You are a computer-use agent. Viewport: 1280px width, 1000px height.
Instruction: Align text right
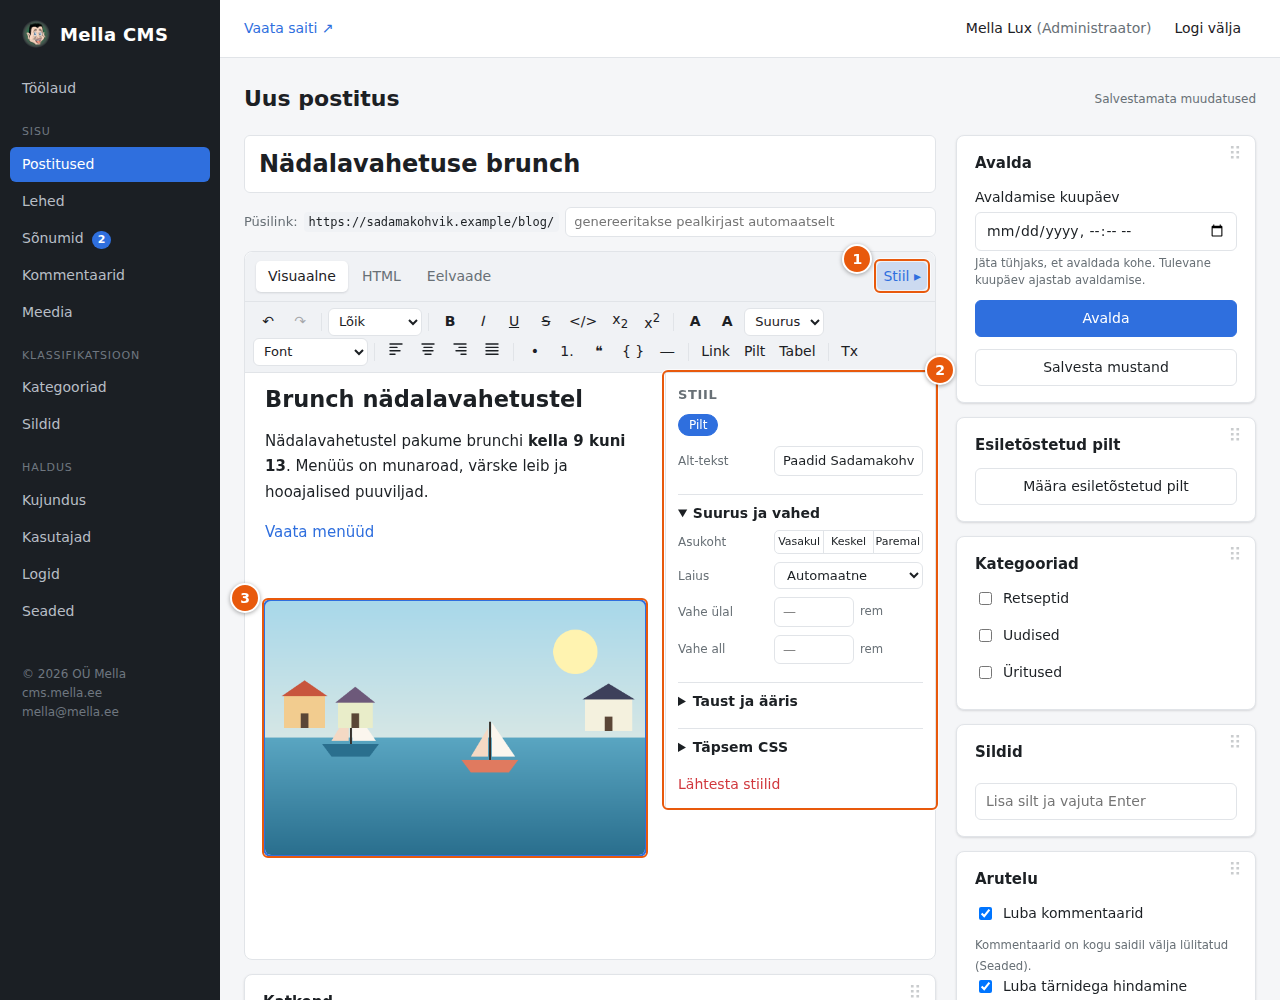click(460, 351)
